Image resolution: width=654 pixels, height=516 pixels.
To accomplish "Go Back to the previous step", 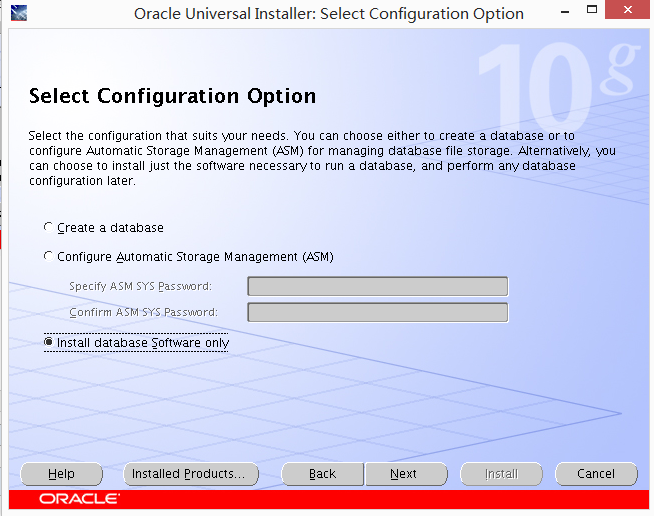I will coord(322,474).
